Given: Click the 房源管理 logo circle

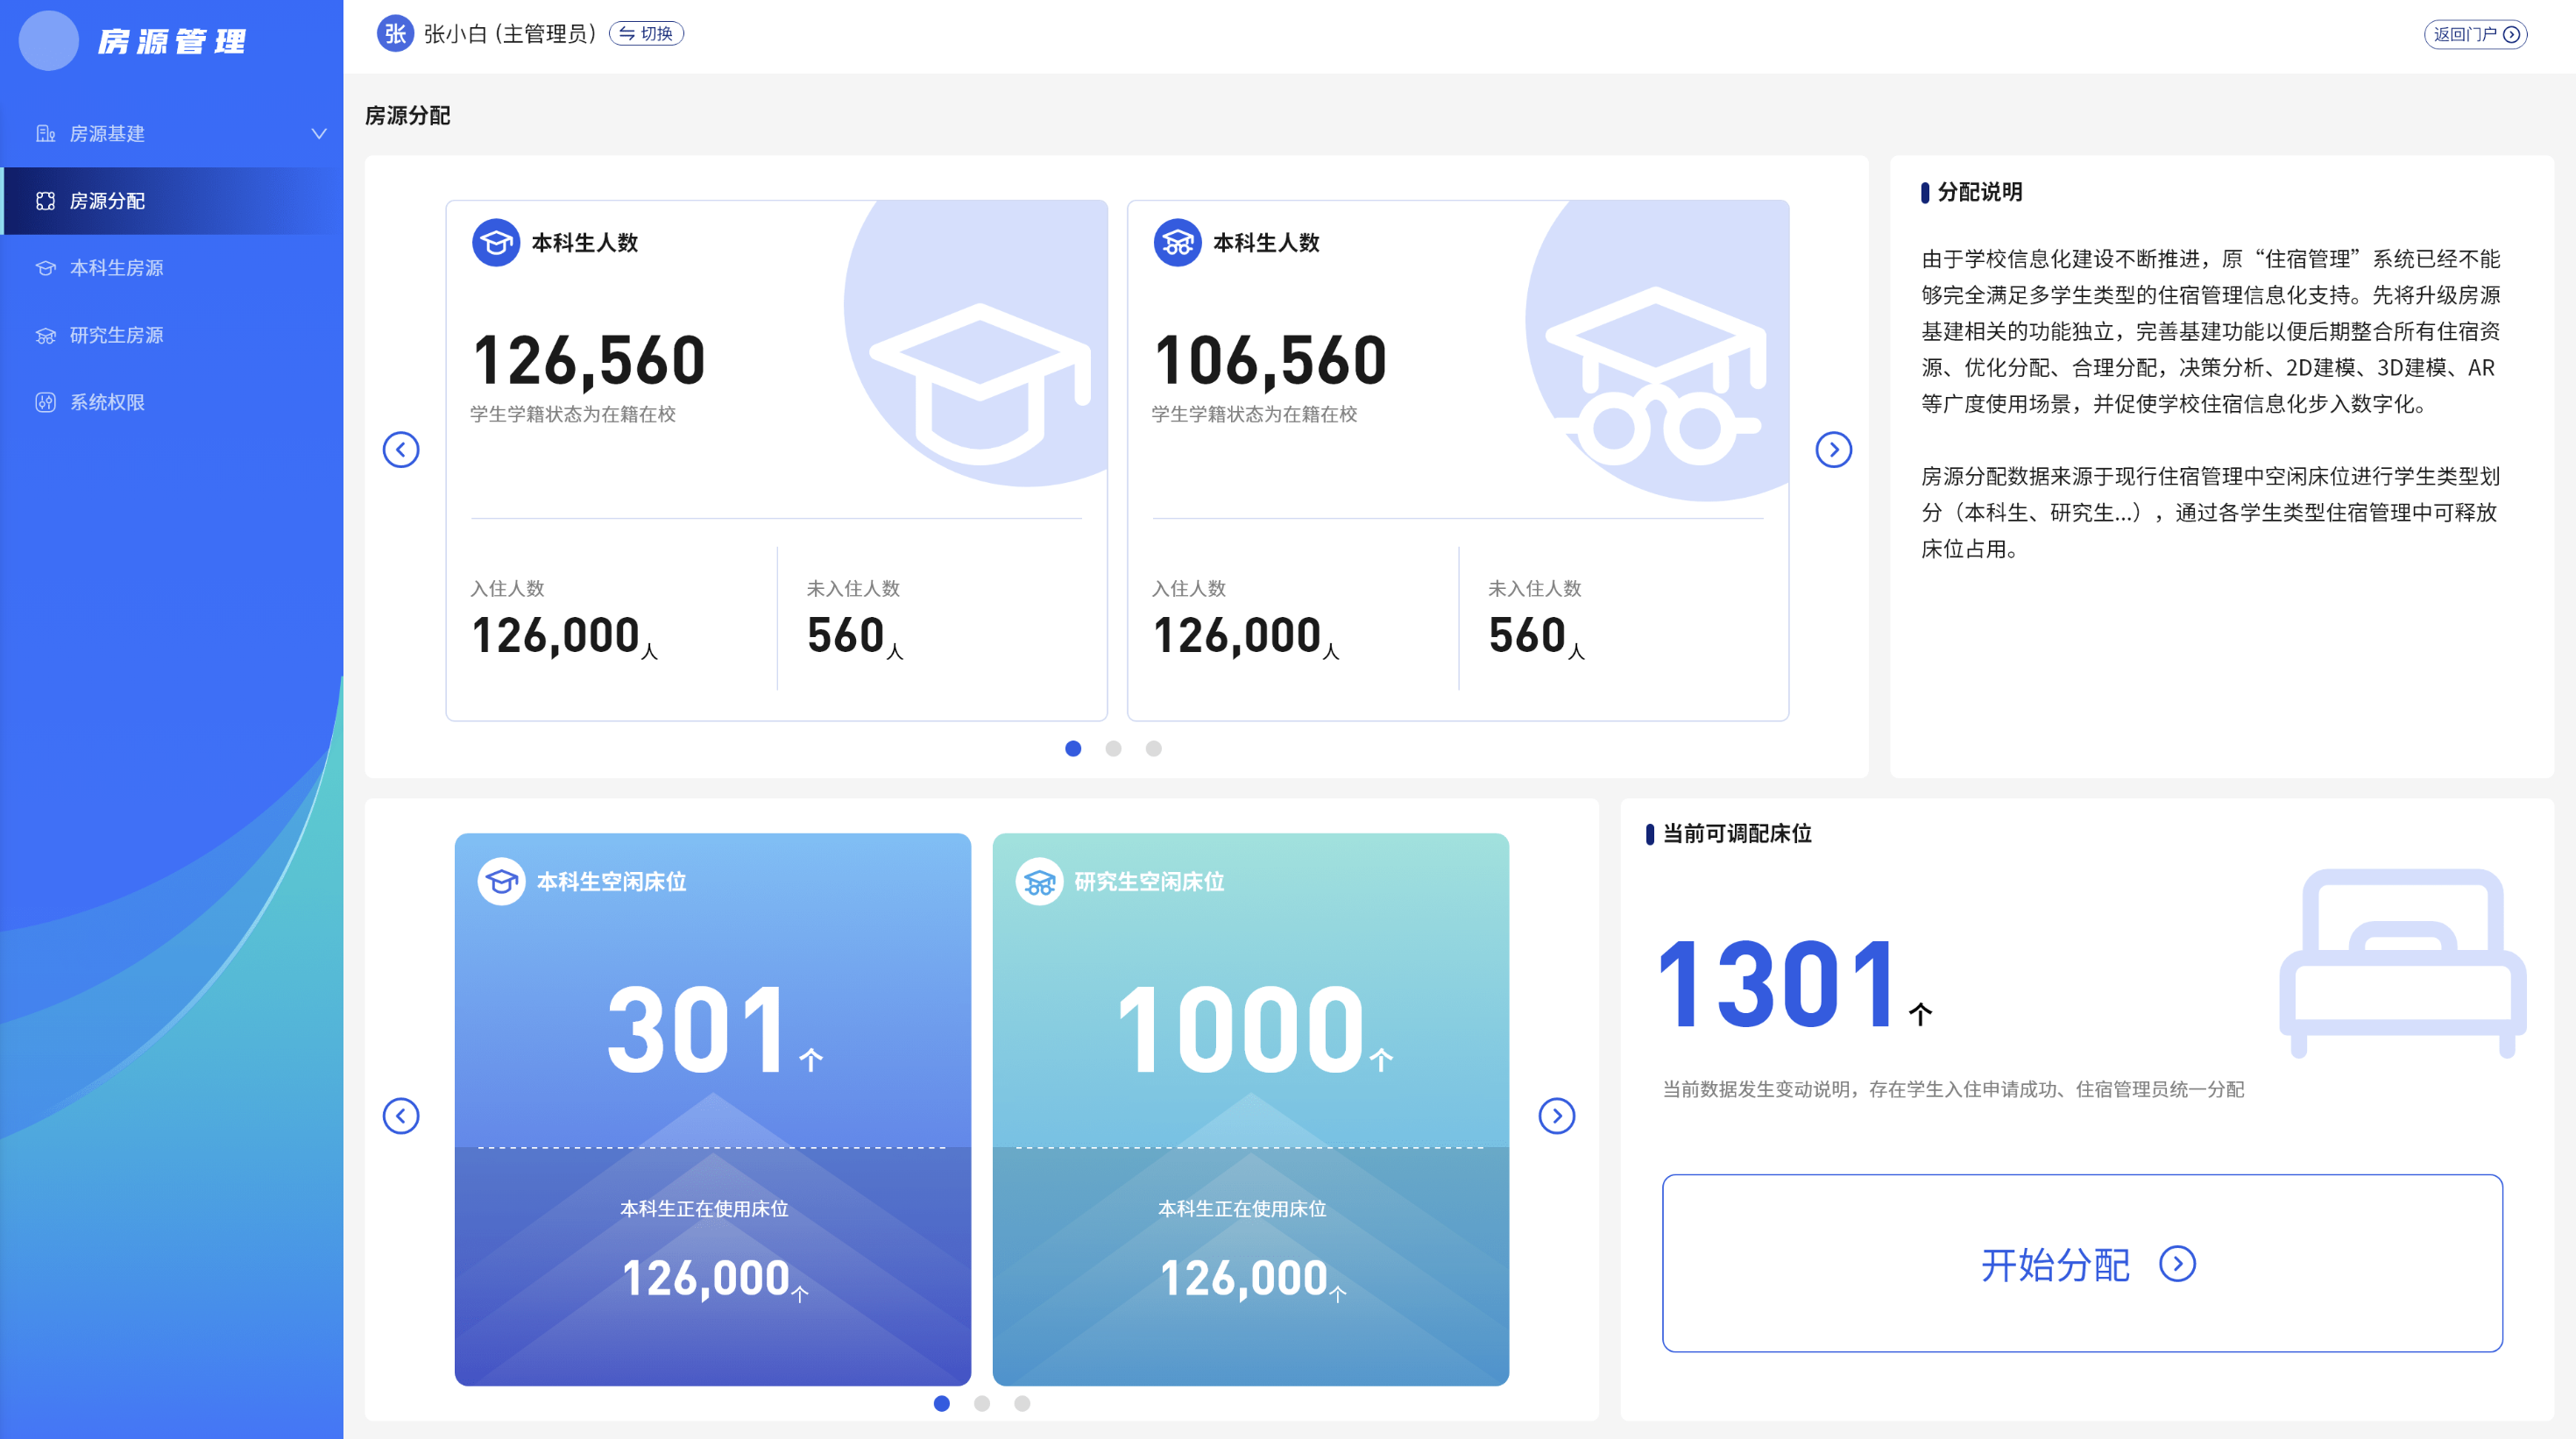Looking at the screenshot, I should (x=48, y=40).
